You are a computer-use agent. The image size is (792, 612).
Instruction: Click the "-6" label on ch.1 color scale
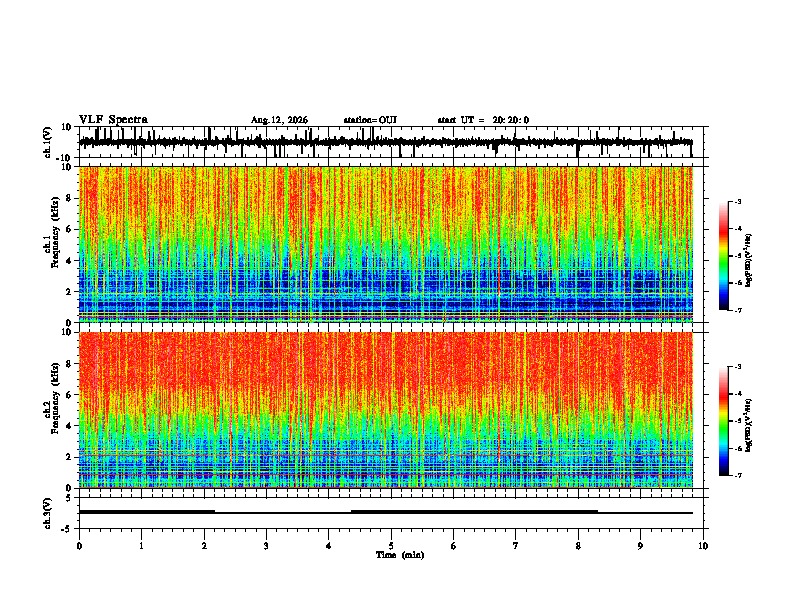click(x=737, y=283)
